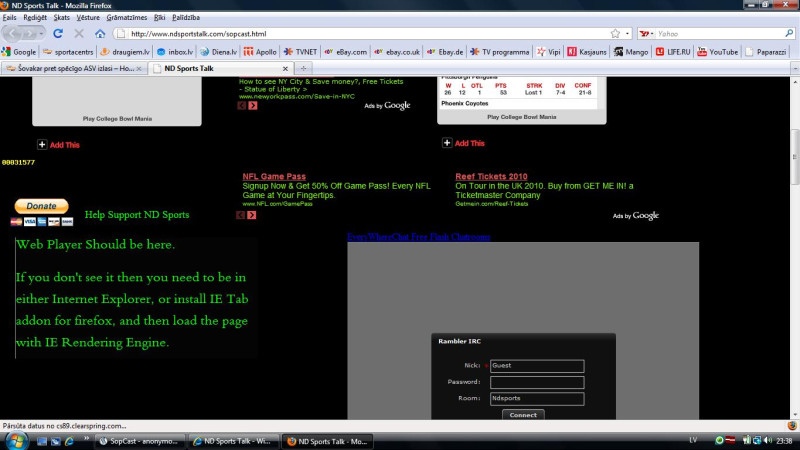Screen dimensions: 800x450
Task: Click the right Add This plus button
Action: tap(447, 143)
